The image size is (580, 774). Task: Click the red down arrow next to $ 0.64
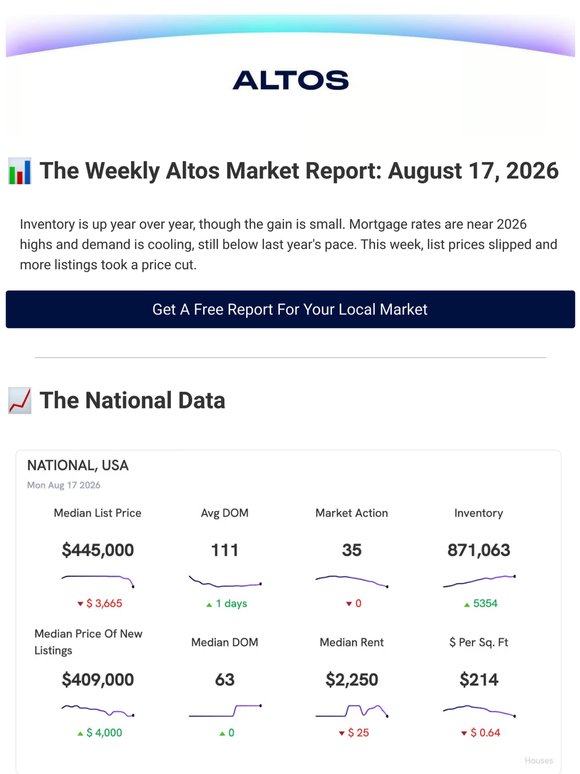tap(464, 733)
